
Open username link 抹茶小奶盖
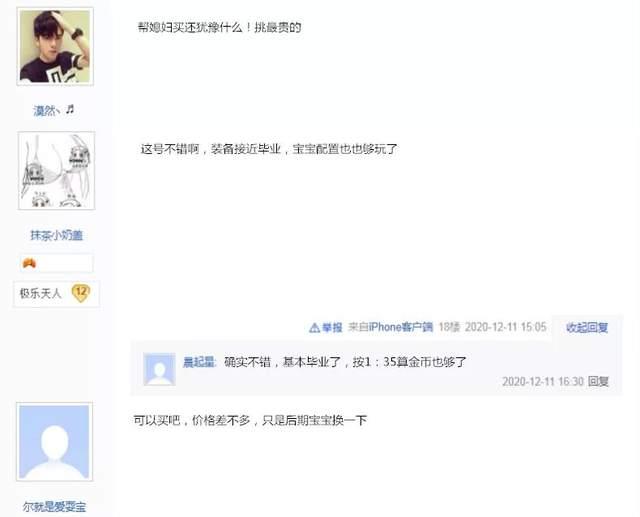click(57, 235)
